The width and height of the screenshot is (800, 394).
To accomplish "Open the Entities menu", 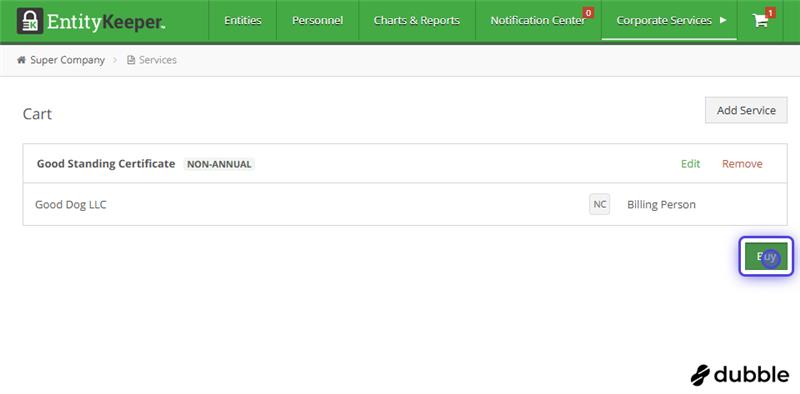I will point(243,20).
